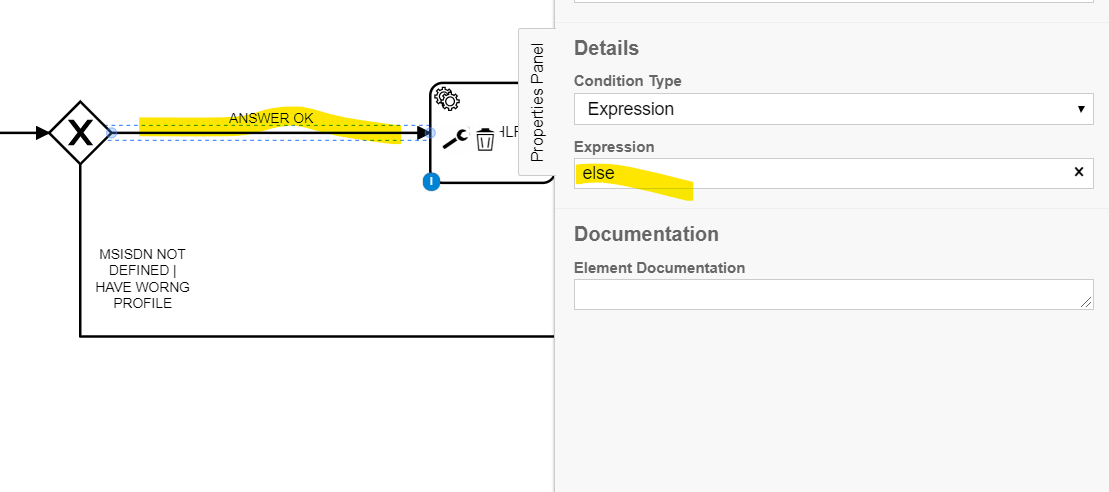Click the blue circular badge on task corner
This screenshot has width=1109, height=492.
(431, 182)
